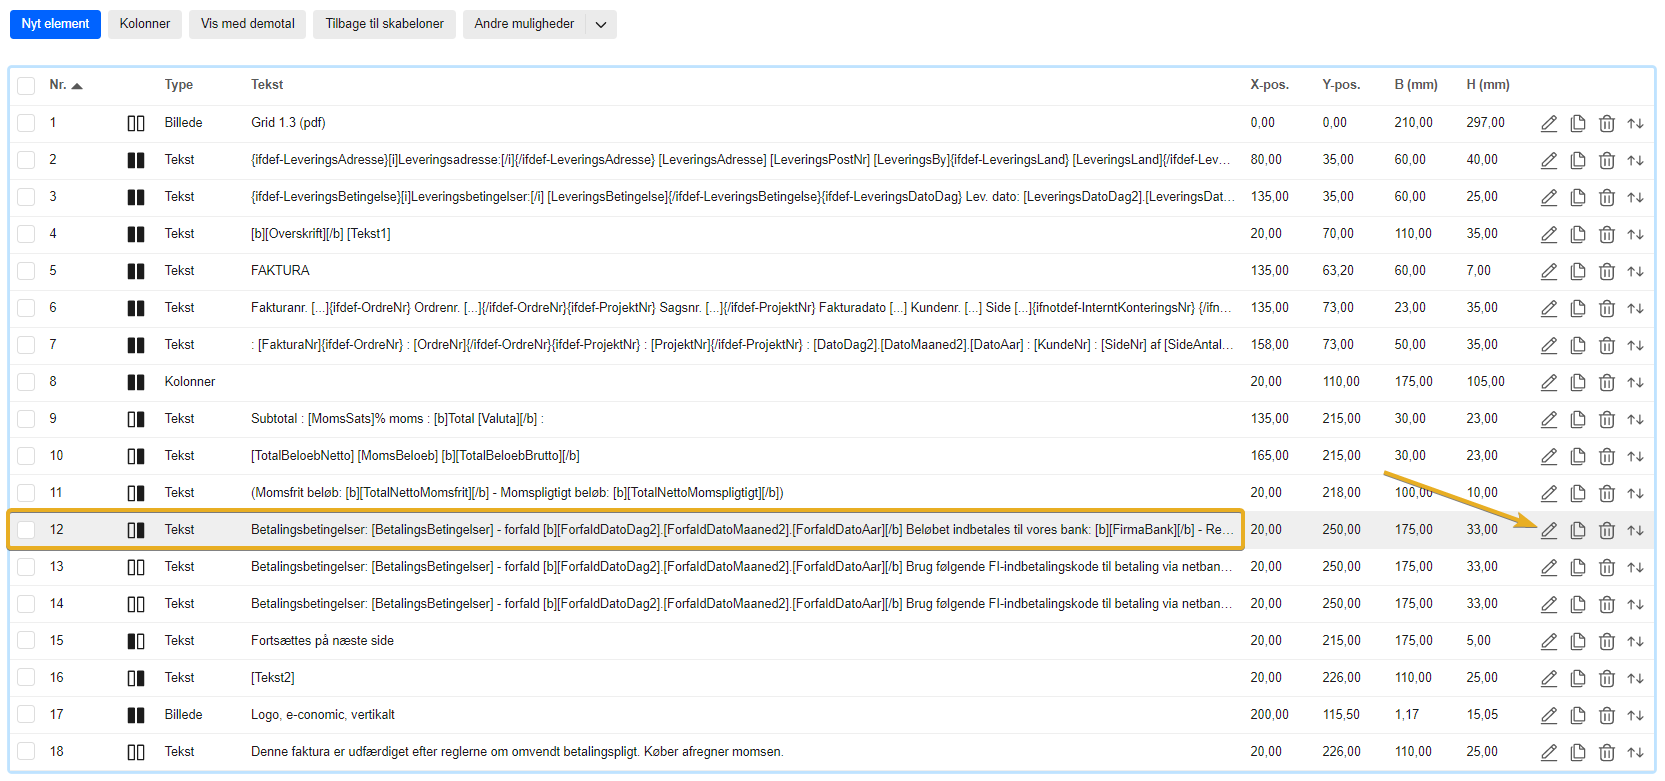Click move arrows icon on row 8

[x=1635, y=382]
